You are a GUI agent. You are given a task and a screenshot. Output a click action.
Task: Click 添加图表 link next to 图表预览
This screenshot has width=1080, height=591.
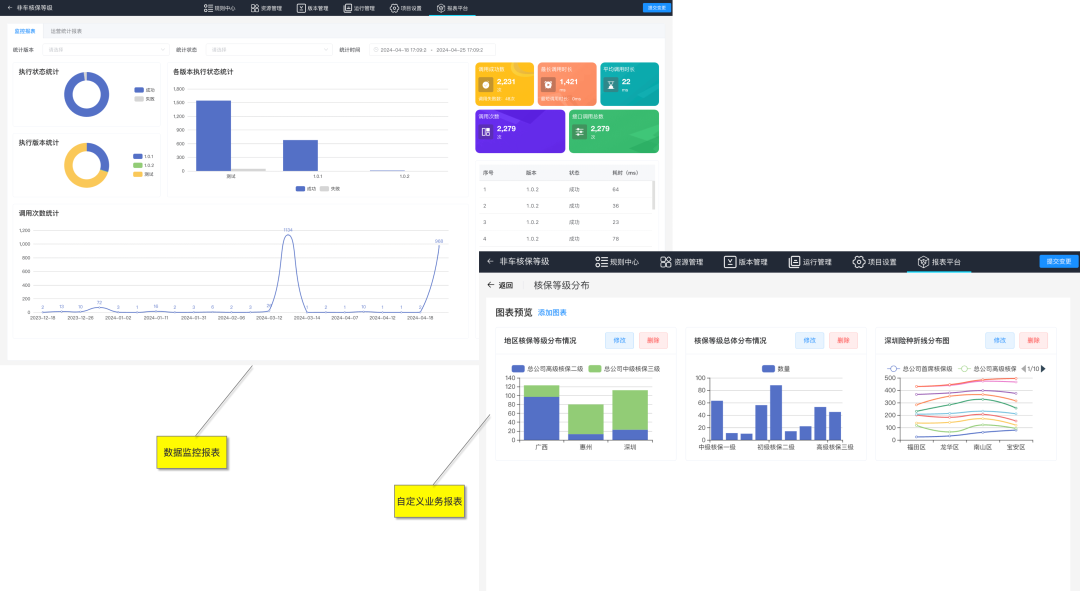pyautogui.click(x=552, y=313)
